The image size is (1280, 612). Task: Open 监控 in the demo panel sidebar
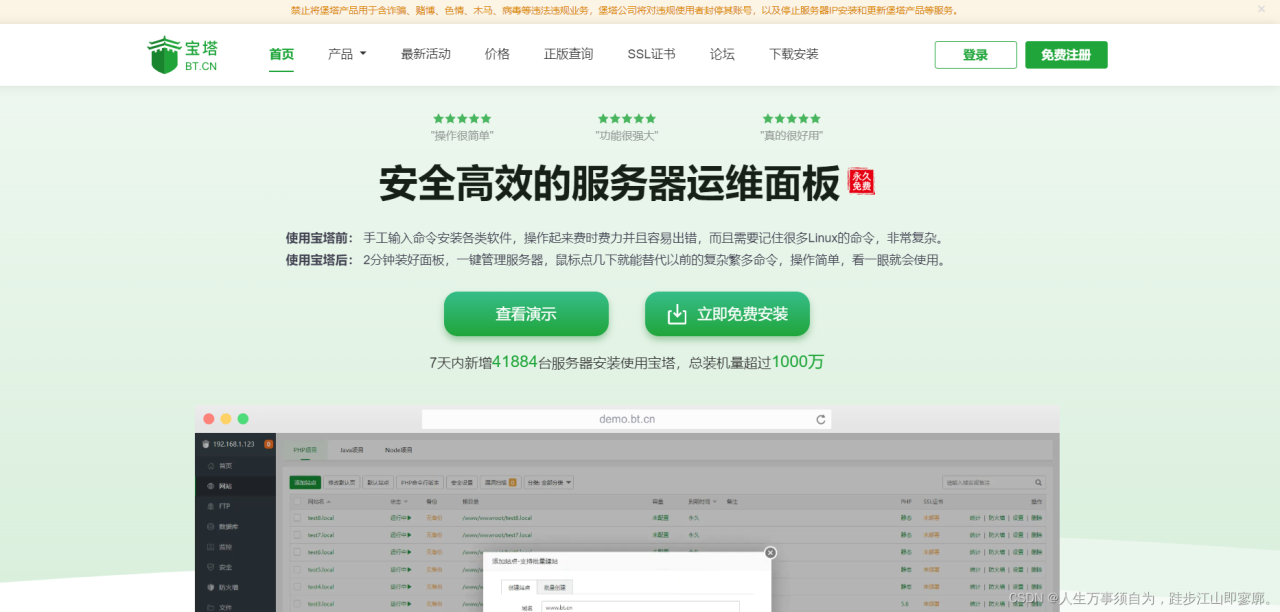(235, 547)
